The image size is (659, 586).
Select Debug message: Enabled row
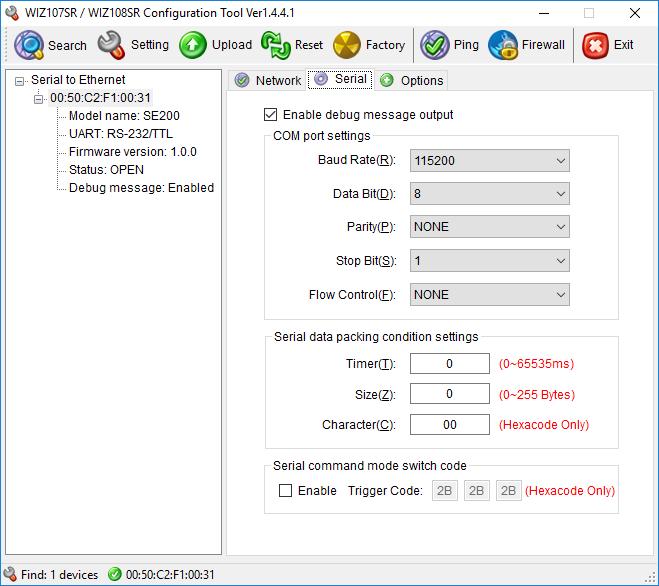(141, 187)
